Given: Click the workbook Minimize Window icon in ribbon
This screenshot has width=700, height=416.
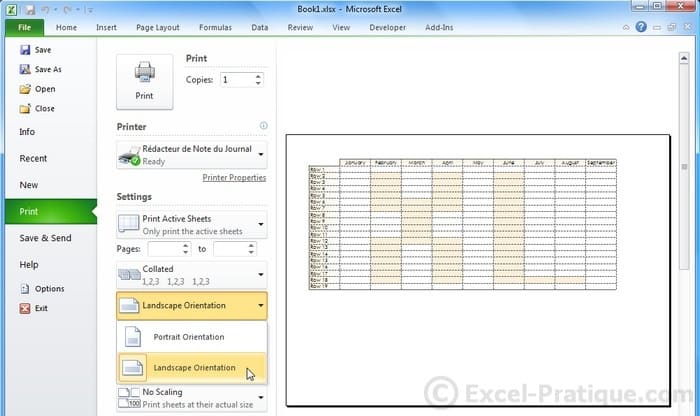Looking at the screenshot, I should [657, 27].
